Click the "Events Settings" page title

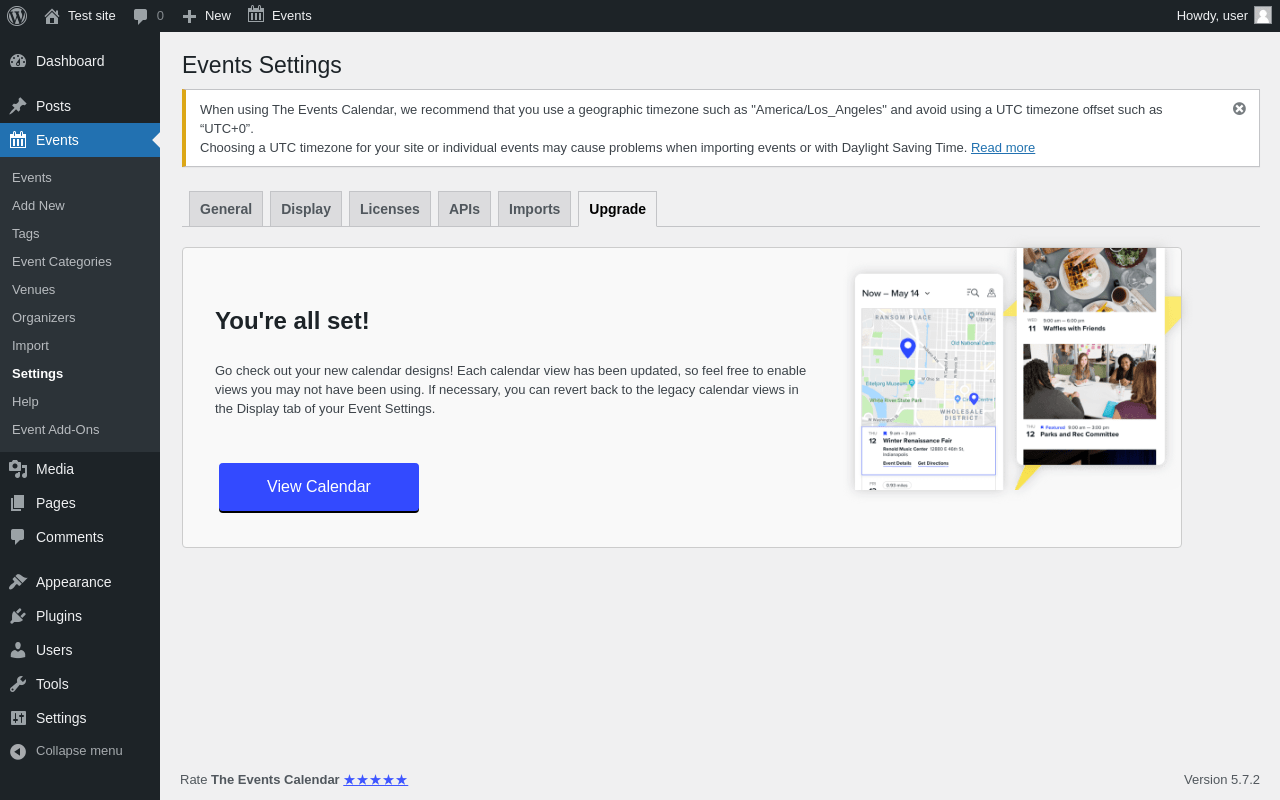262,65
